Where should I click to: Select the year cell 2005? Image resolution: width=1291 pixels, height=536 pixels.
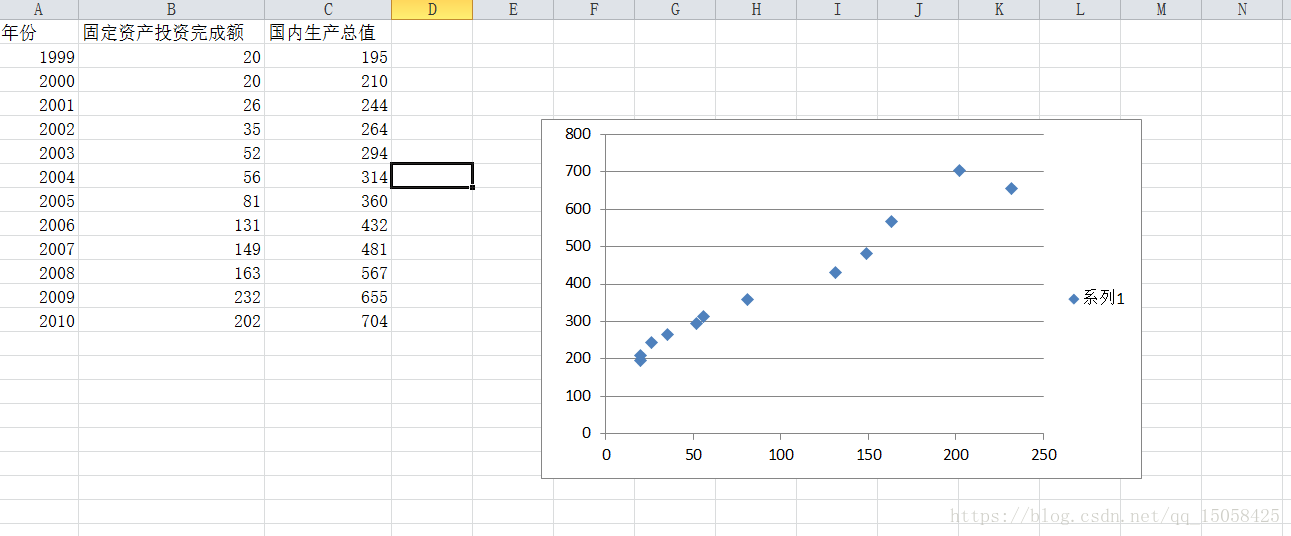39,200
